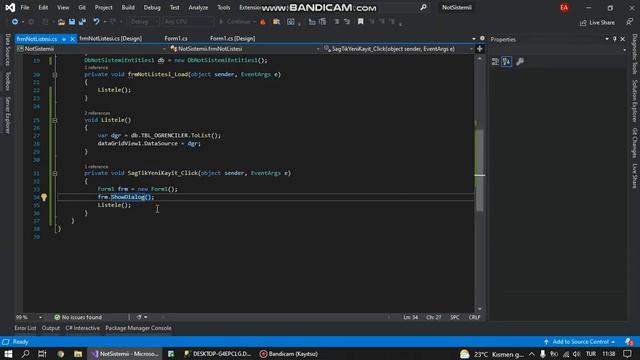Click the Browse file in Solution toolbar icon

click(x=276, y=22)
